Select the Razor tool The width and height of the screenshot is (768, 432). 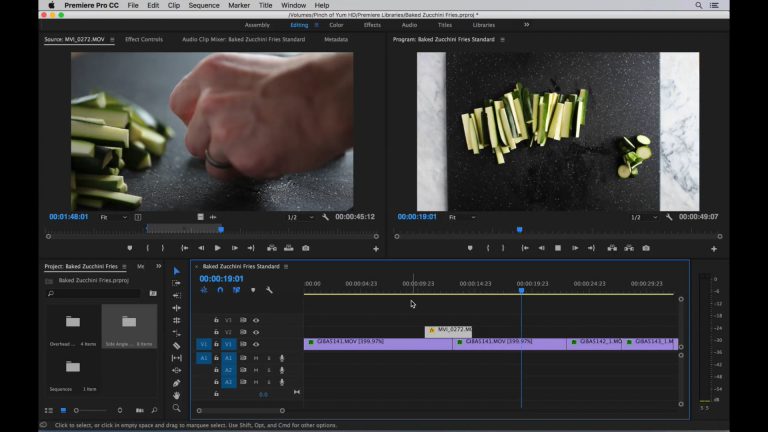coord(176,345)
